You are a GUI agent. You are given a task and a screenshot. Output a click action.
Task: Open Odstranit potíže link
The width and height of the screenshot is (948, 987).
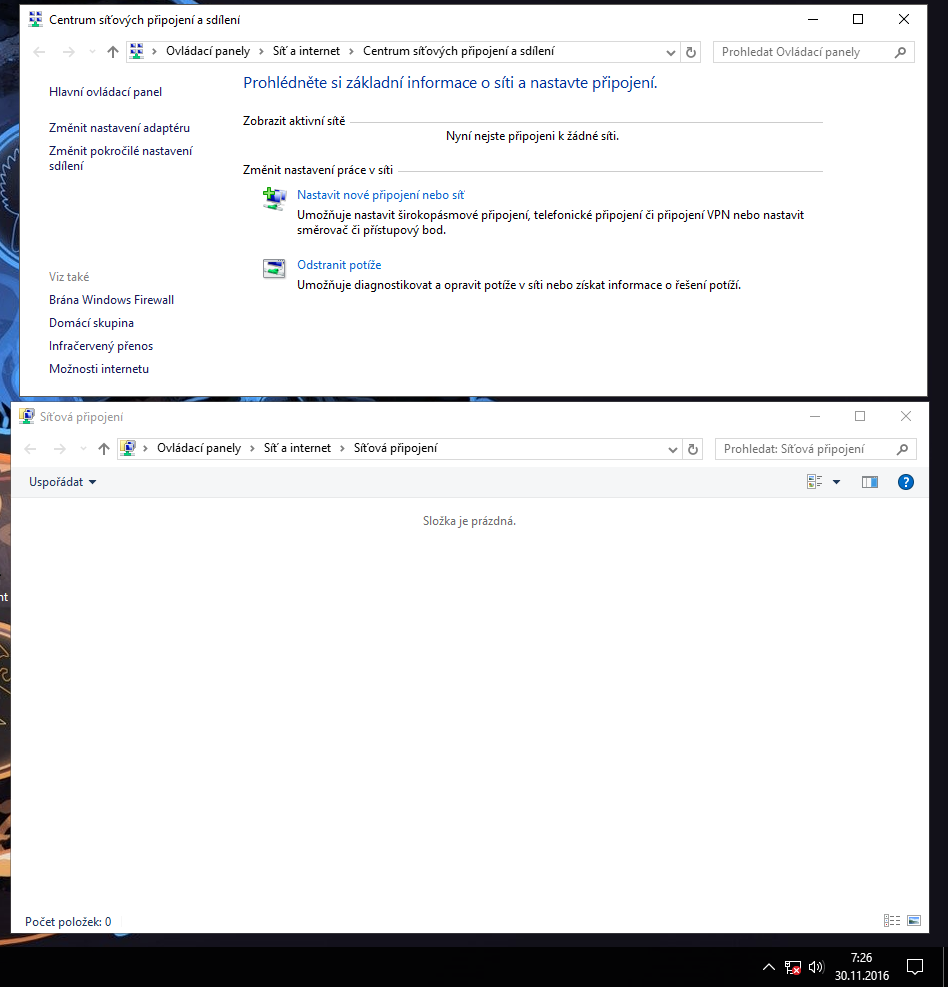pyautogui.click(x=339, y=265)
